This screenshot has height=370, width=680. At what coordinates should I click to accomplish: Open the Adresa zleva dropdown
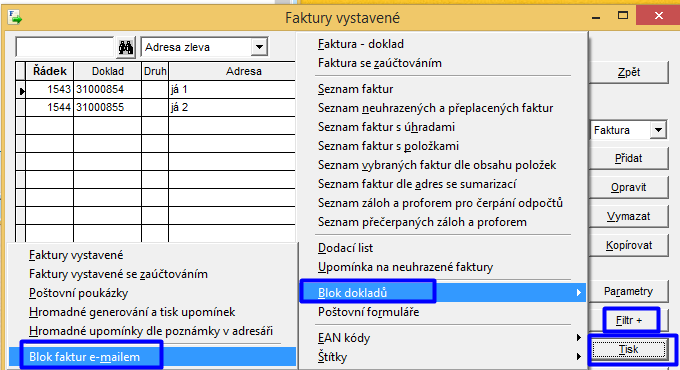[259, 47]
